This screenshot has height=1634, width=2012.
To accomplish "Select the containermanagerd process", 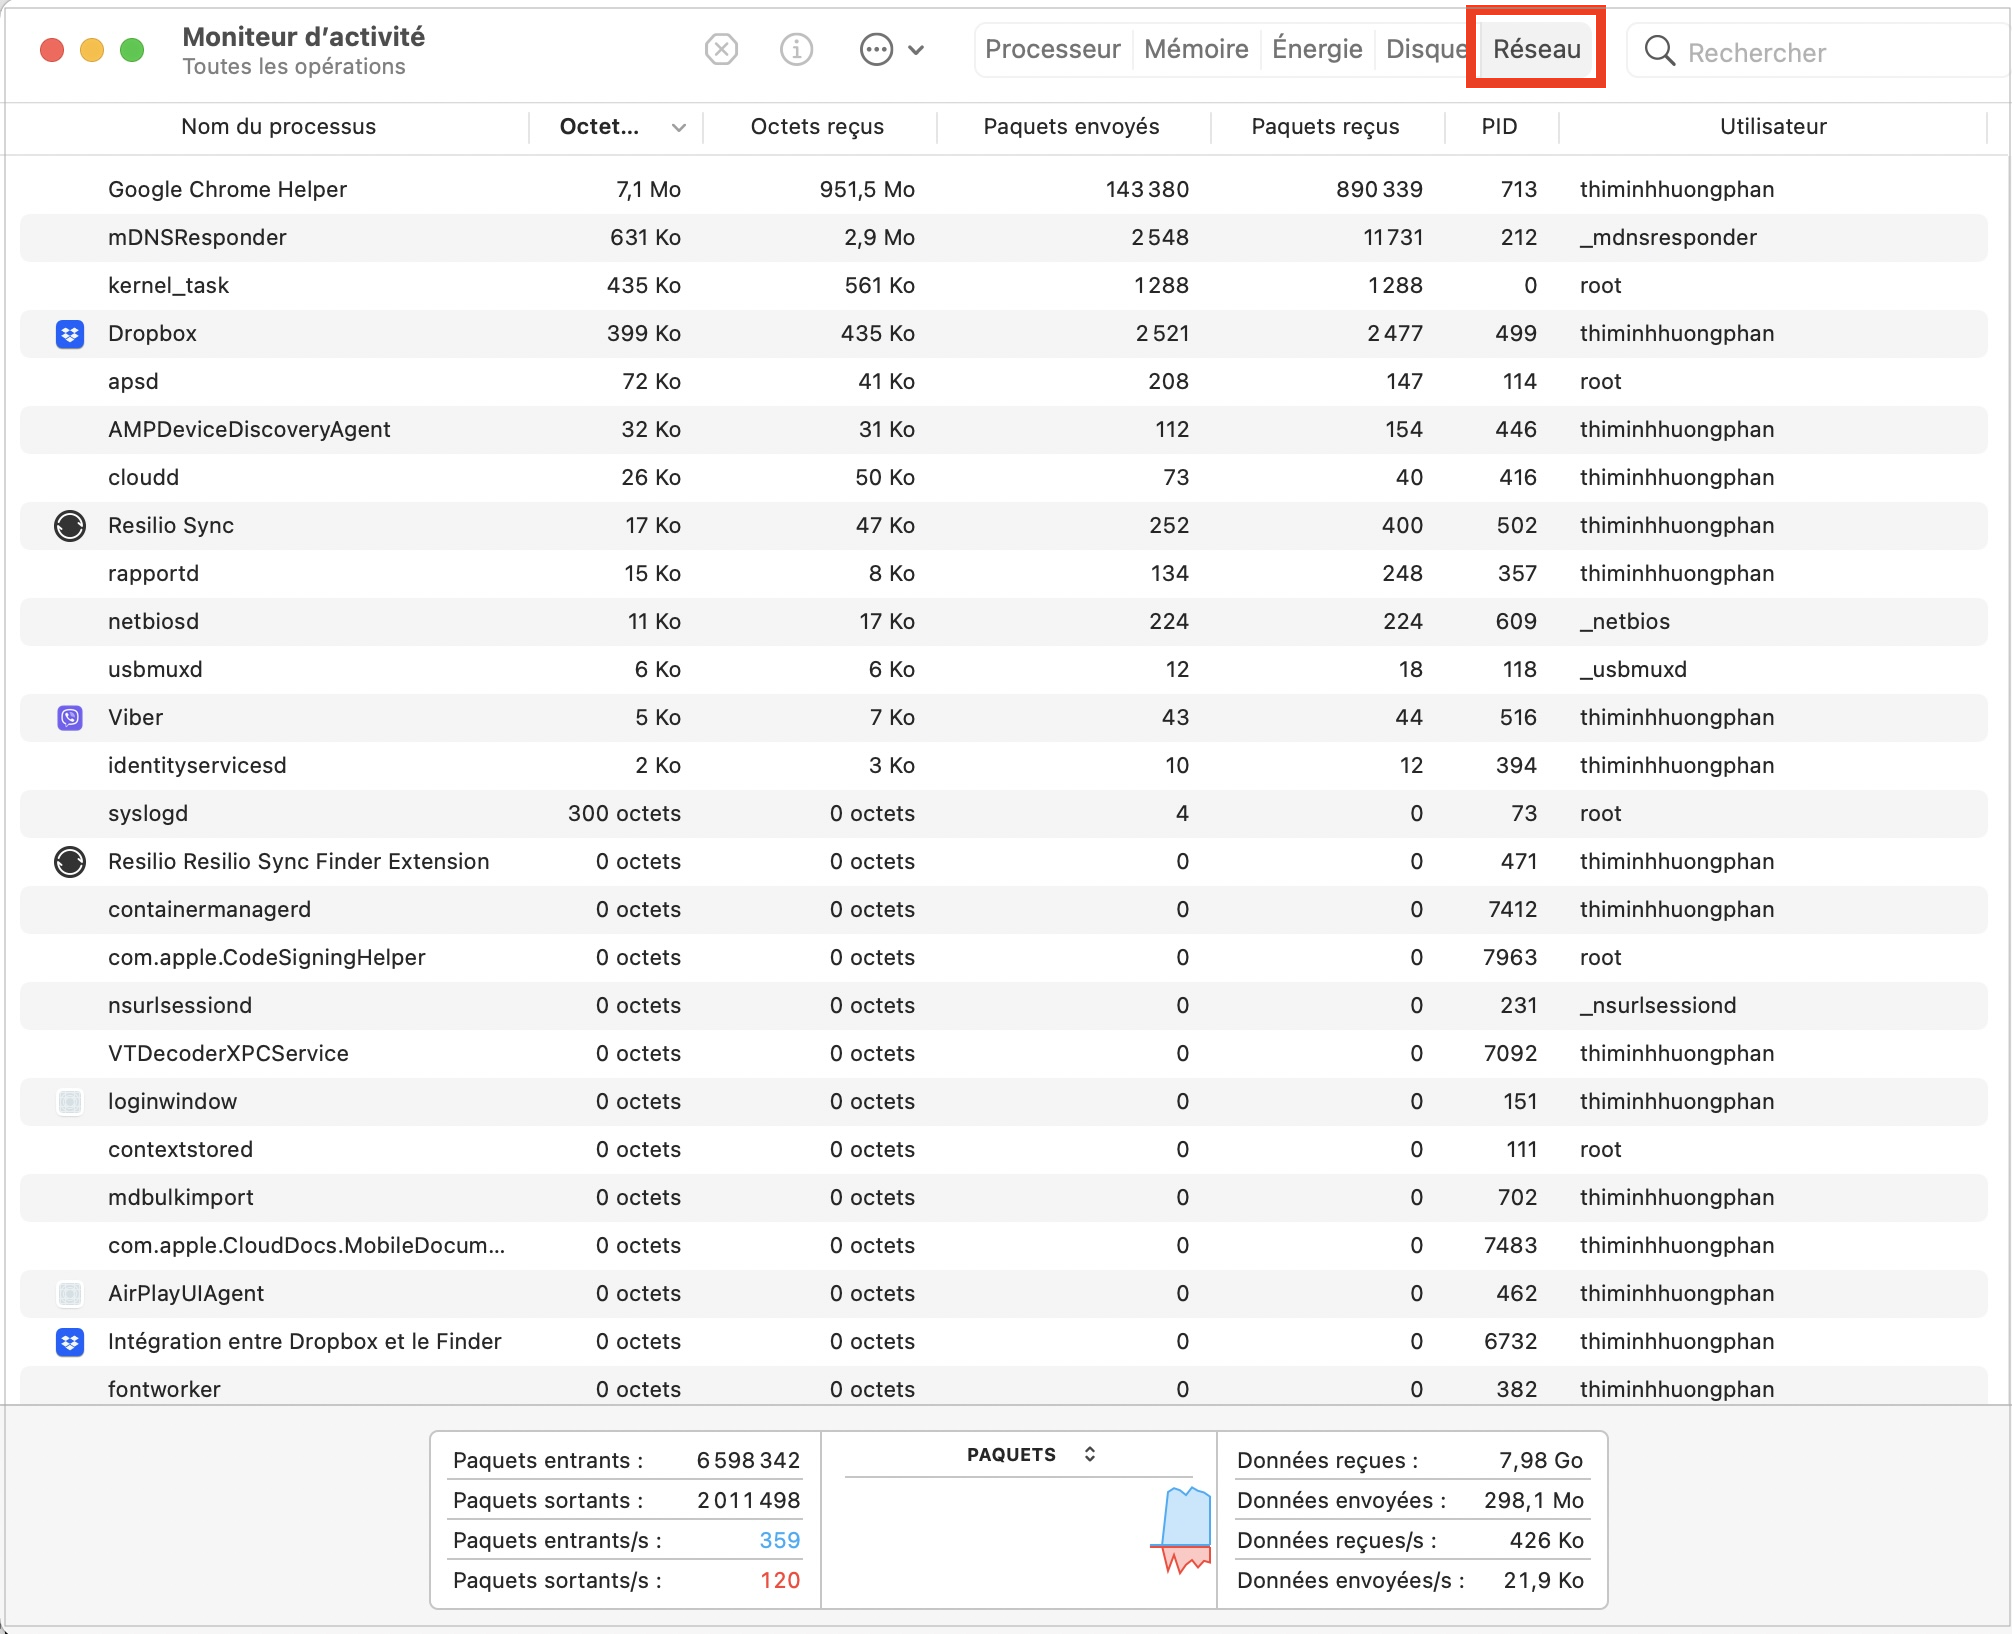I will coord(1003,910).
